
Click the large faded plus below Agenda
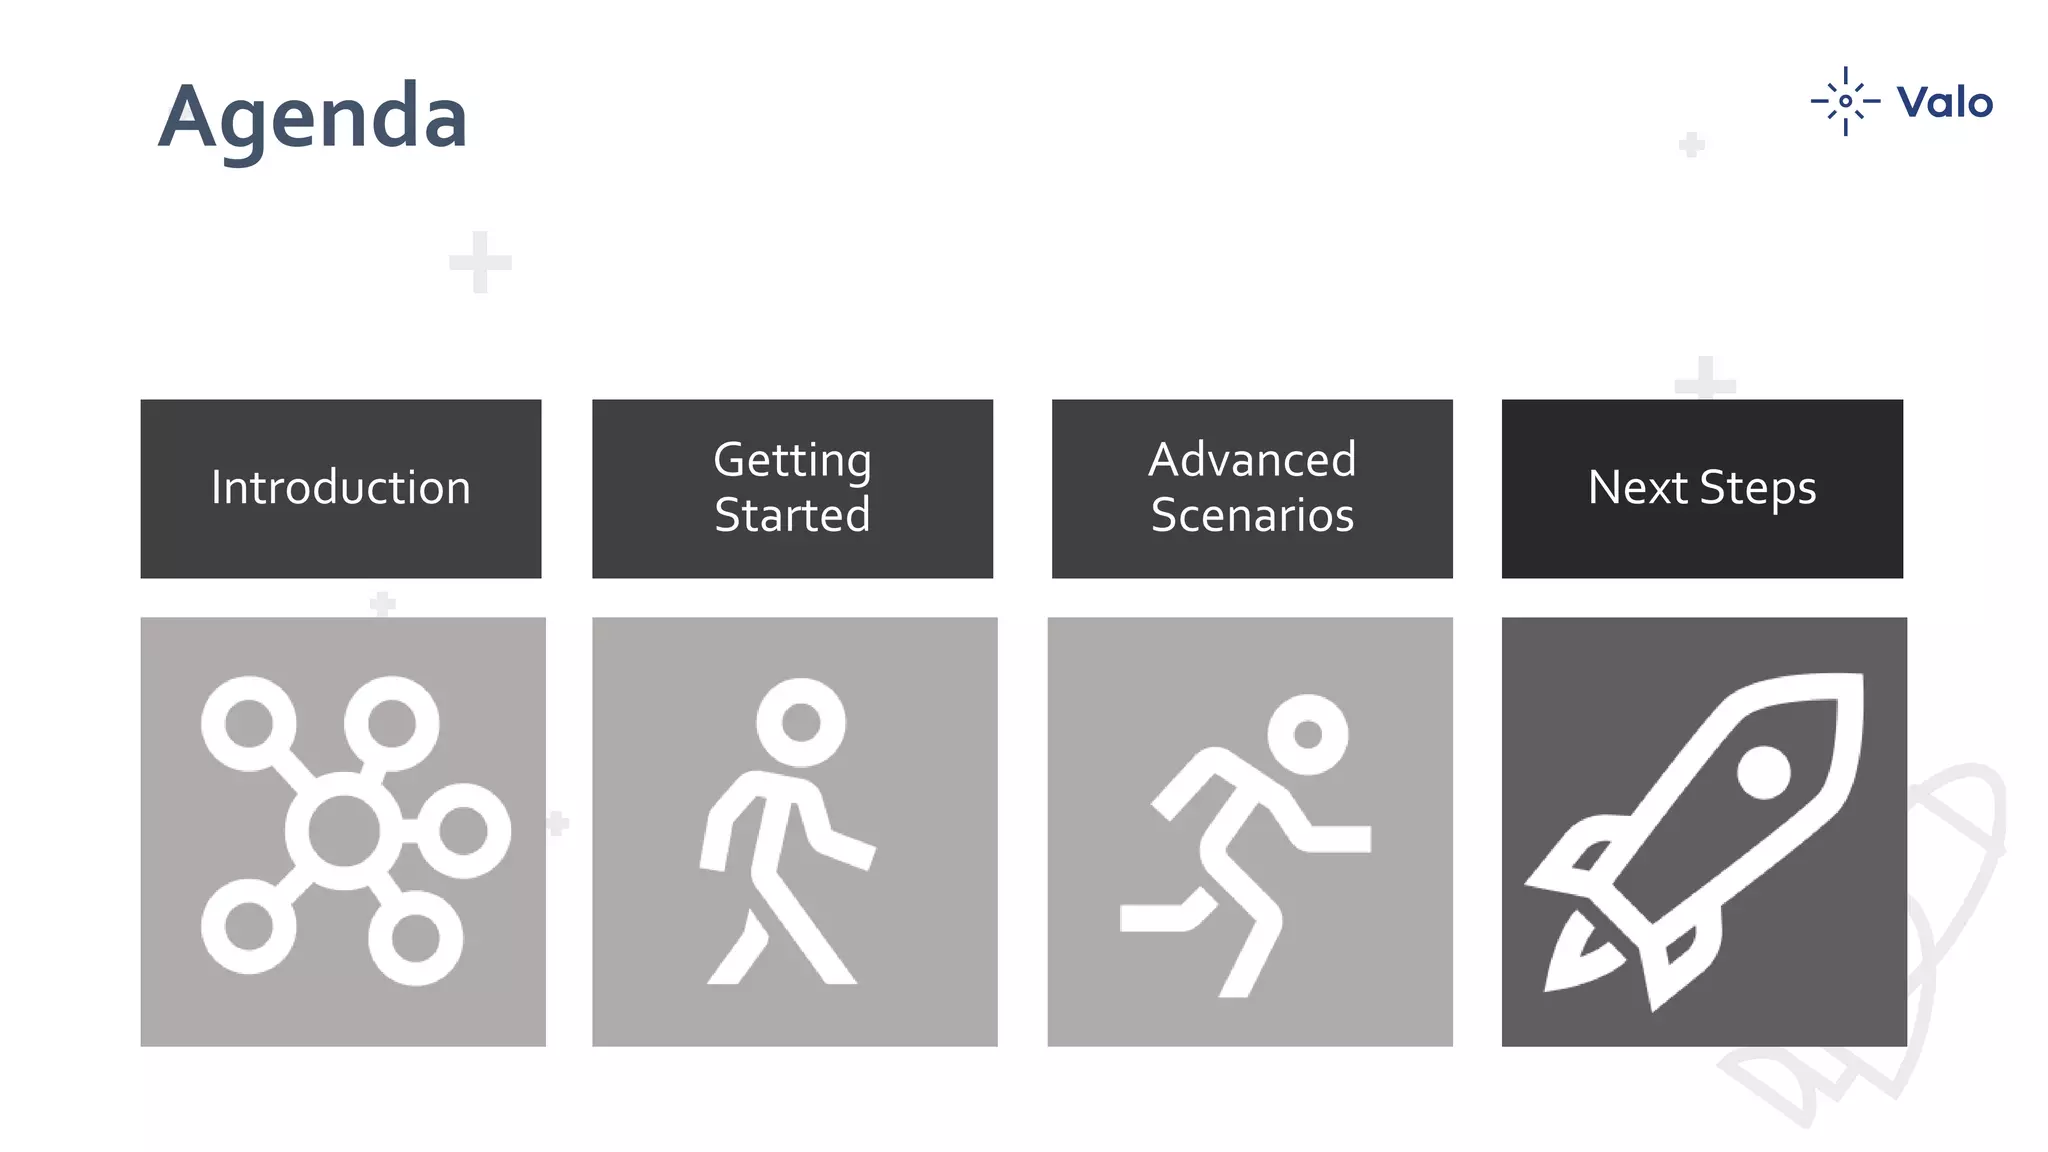480,262
